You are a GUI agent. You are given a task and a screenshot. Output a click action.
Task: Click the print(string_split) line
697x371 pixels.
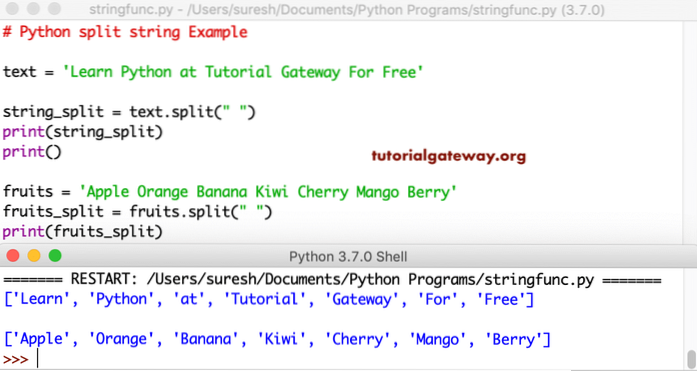click(83, 132)
